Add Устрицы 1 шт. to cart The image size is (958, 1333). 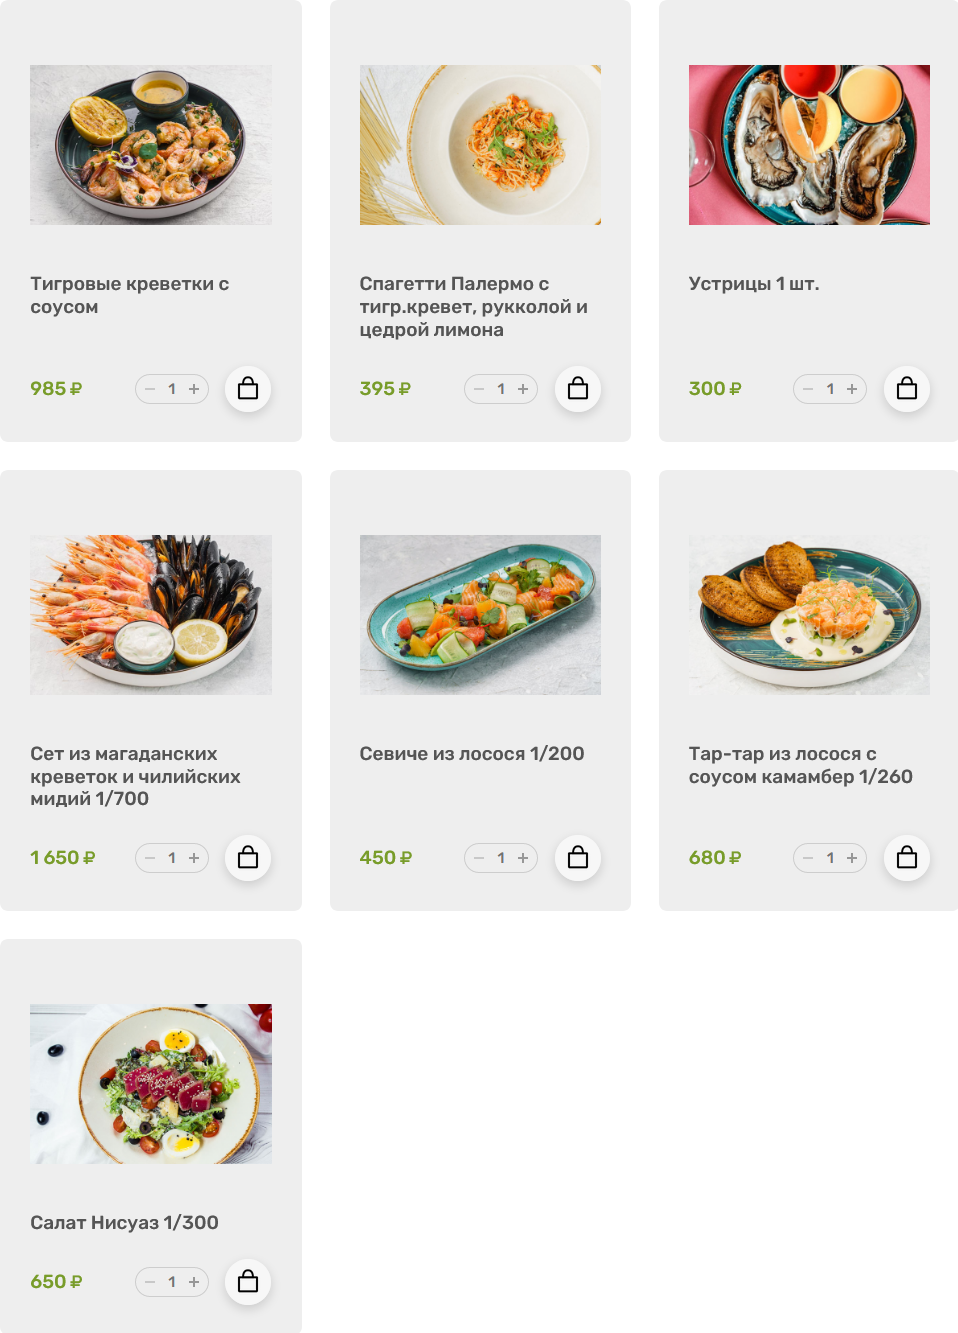(x=907, y=389)
